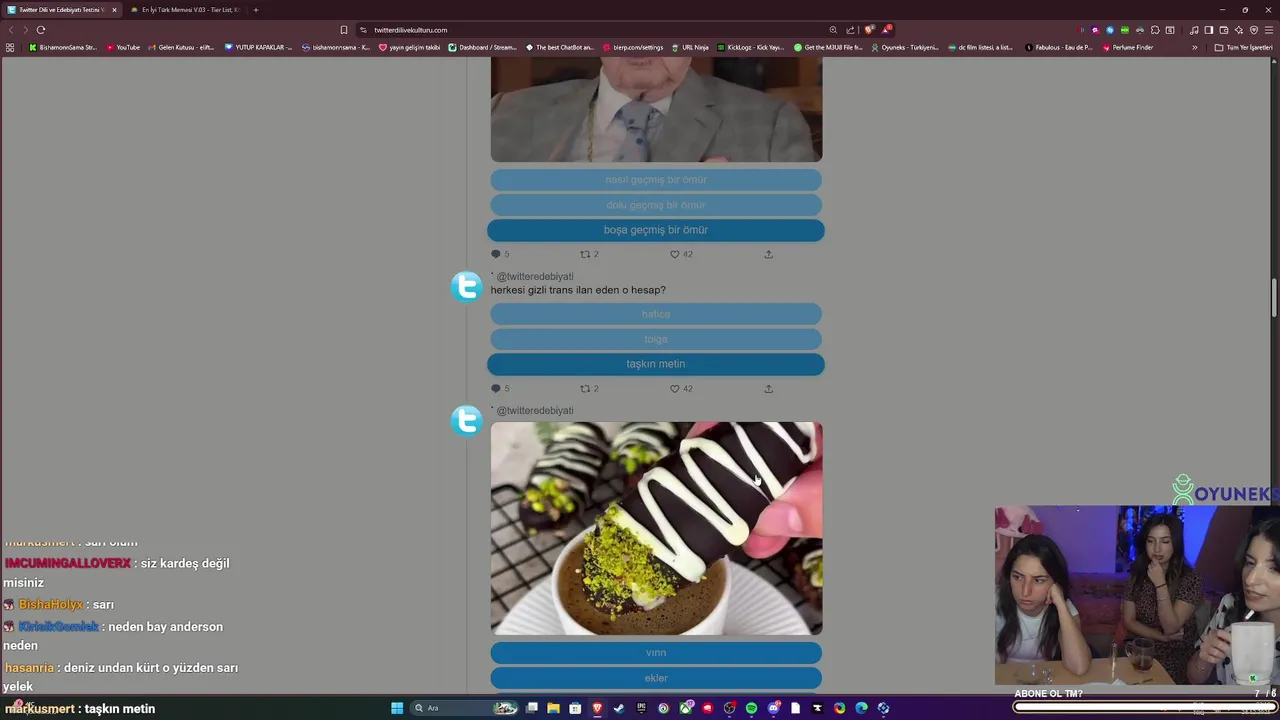Screen dimensions: 1280x720
Task: Click the 'ABONE OL TM?' progress bar
Action: pyautogui.click(x=1144, y=707)
